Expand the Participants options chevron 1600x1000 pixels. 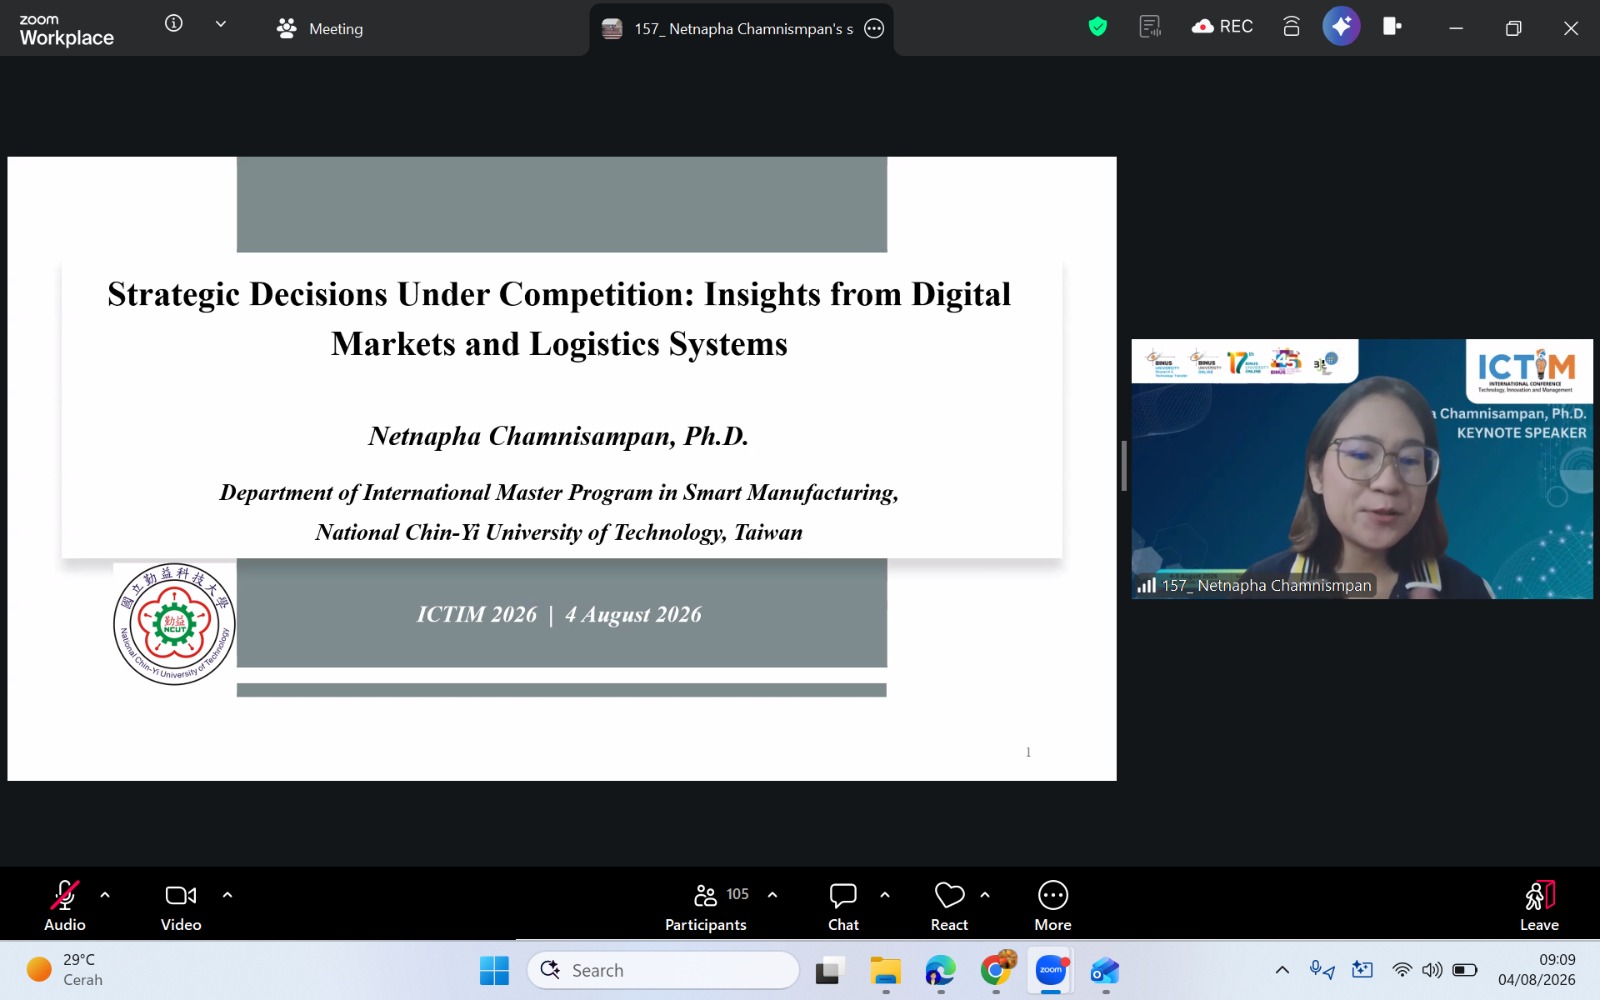[772, 895]
